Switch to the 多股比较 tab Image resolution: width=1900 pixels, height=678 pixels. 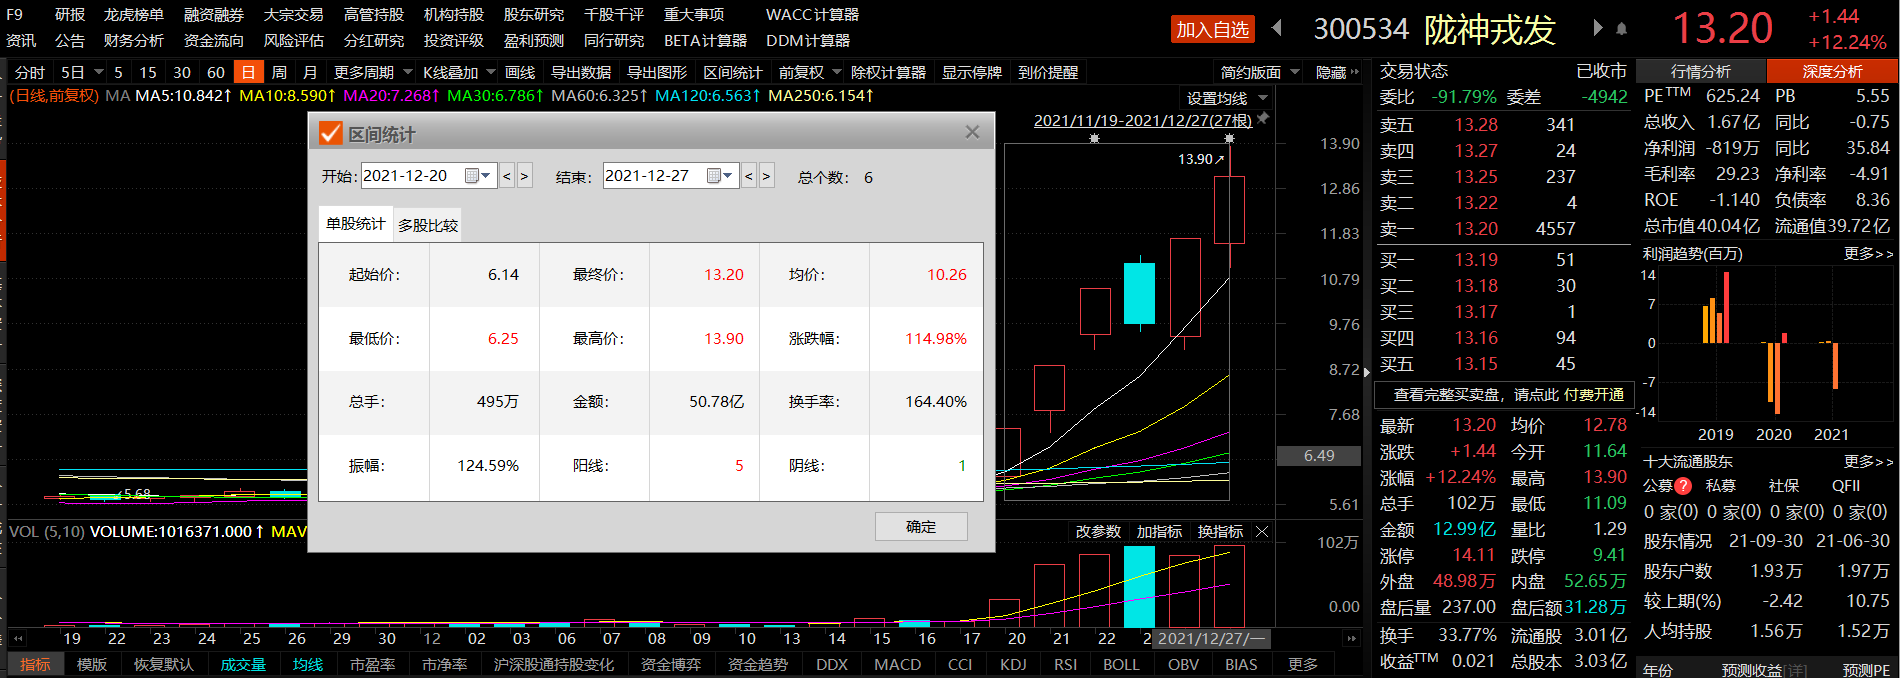pyautogui.click(x=428, y=225)
